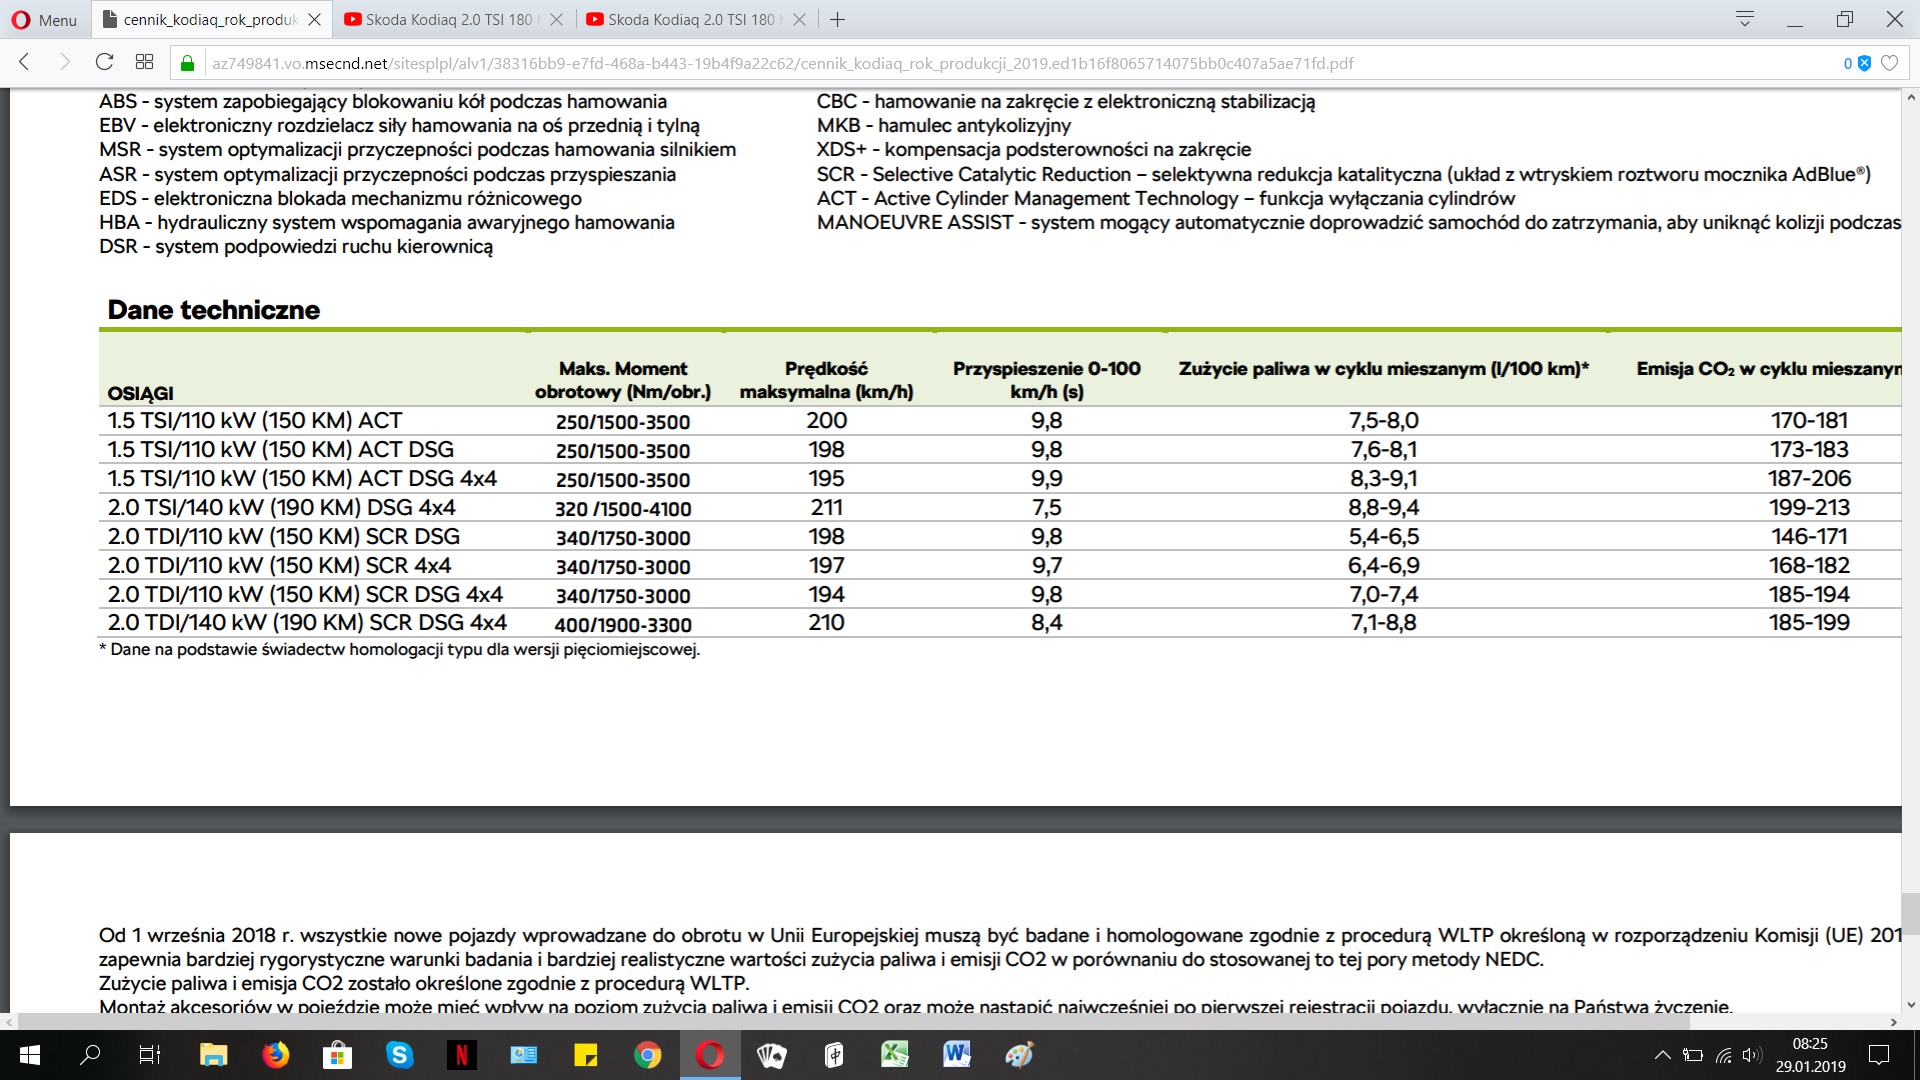
Task: Open Skype from the taskbar
Action: (399, 1055)
